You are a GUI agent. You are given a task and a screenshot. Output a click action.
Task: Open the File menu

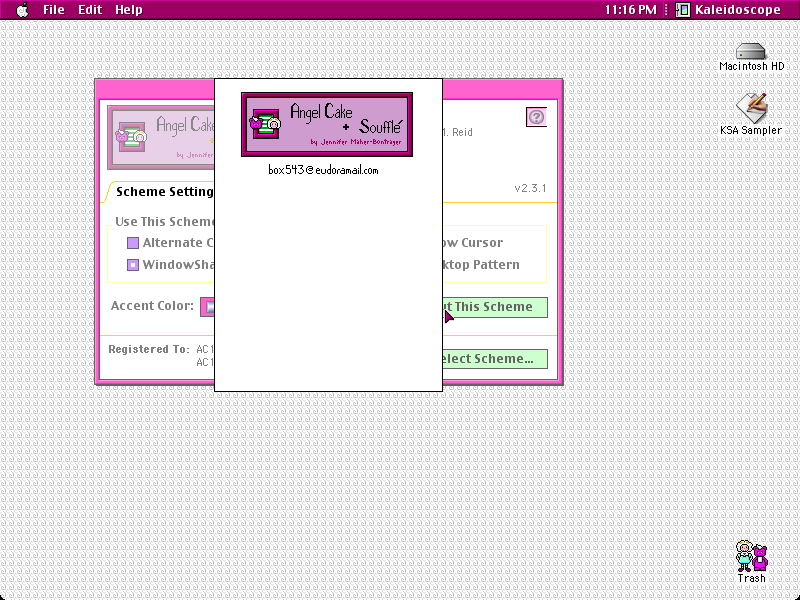[x=54, y=10]
